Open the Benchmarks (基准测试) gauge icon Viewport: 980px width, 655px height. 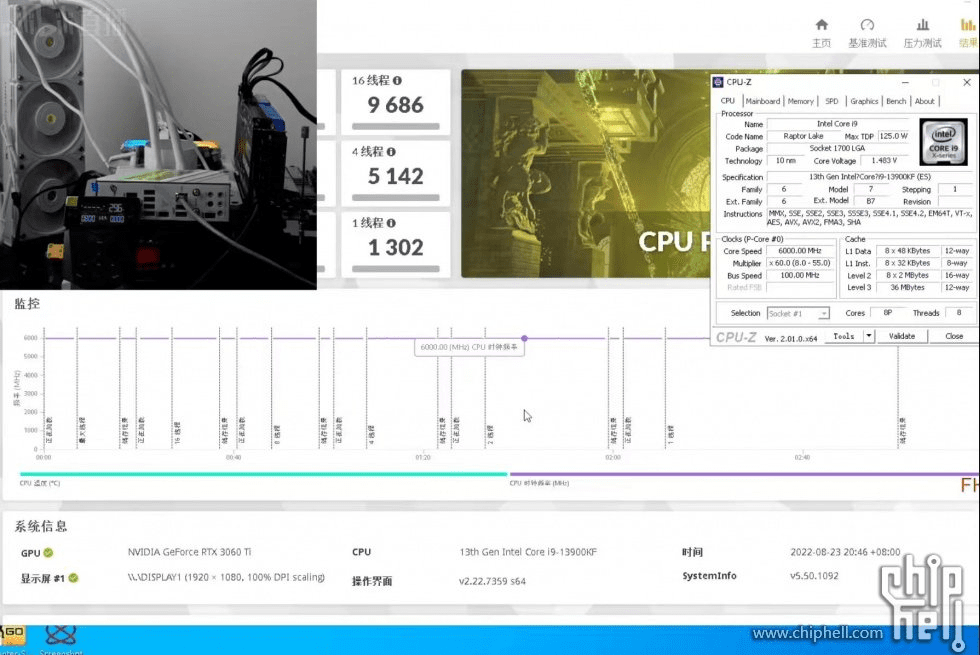coord(867,25)
